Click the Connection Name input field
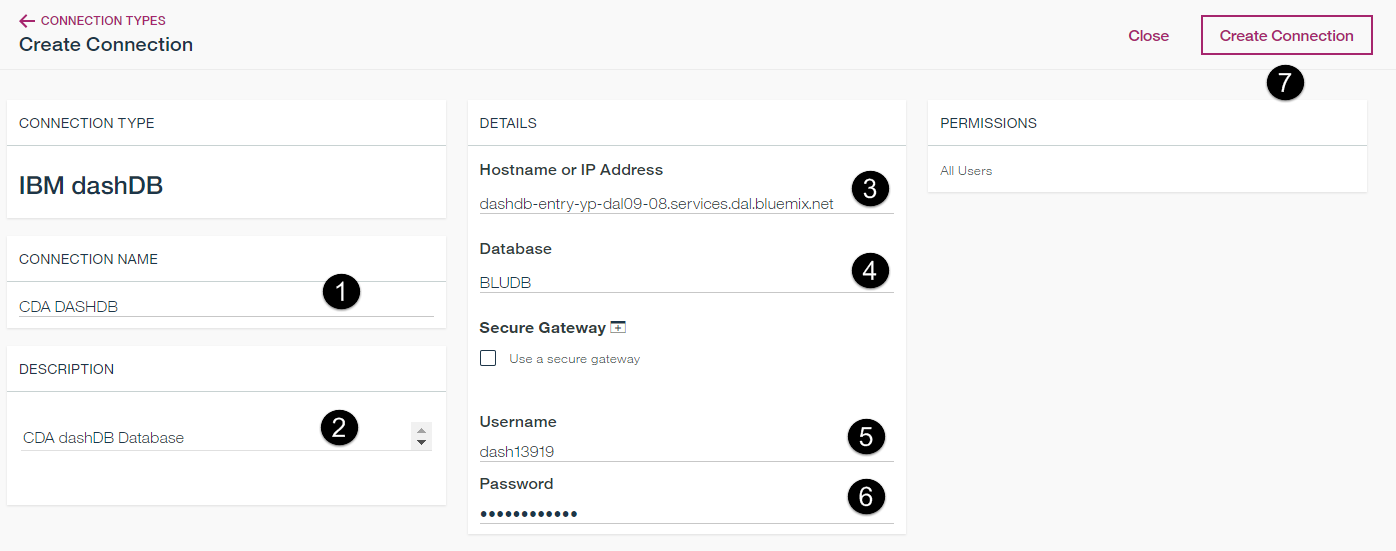The height and width of the screenshot is (551, 1396). [x=226, y=306]
